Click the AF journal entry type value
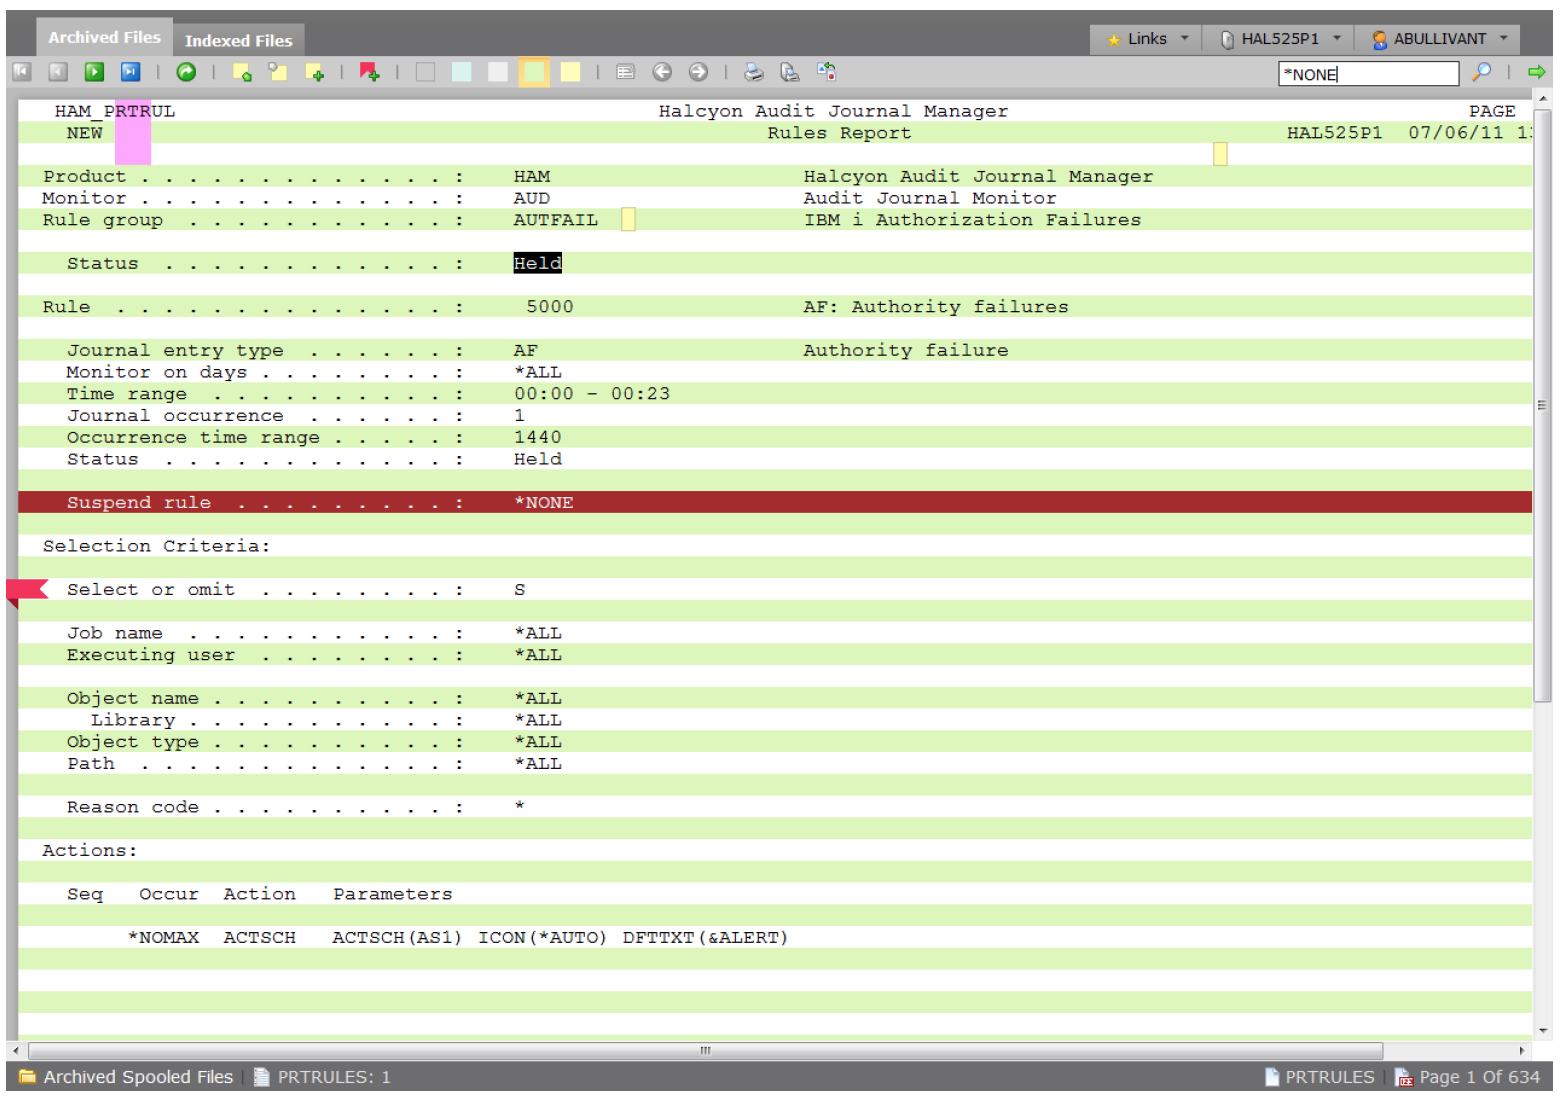 click(x=526, y=351)
